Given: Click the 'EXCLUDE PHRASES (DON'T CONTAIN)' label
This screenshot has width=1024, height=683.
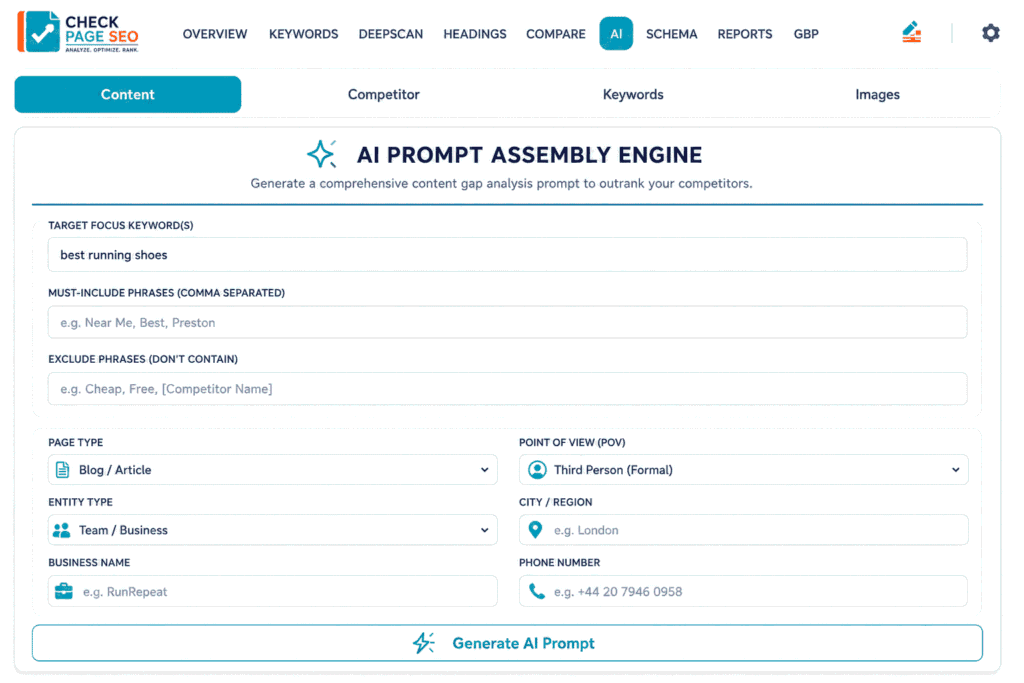Looking at the screenshot, I should click(143, 359).
